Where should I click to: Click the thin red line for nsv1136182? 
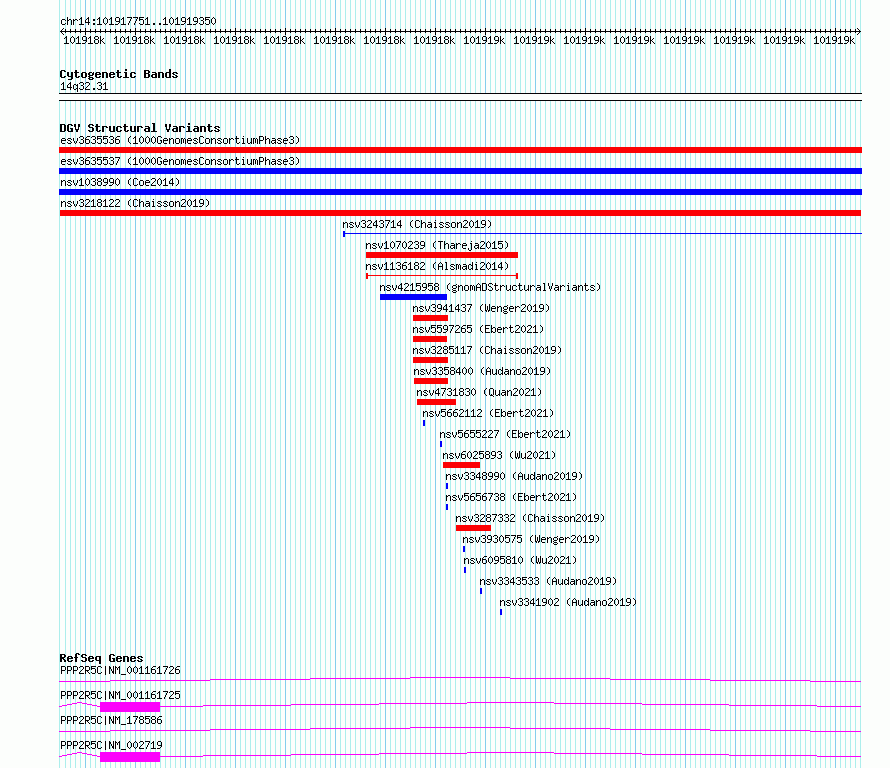[442, 276]
